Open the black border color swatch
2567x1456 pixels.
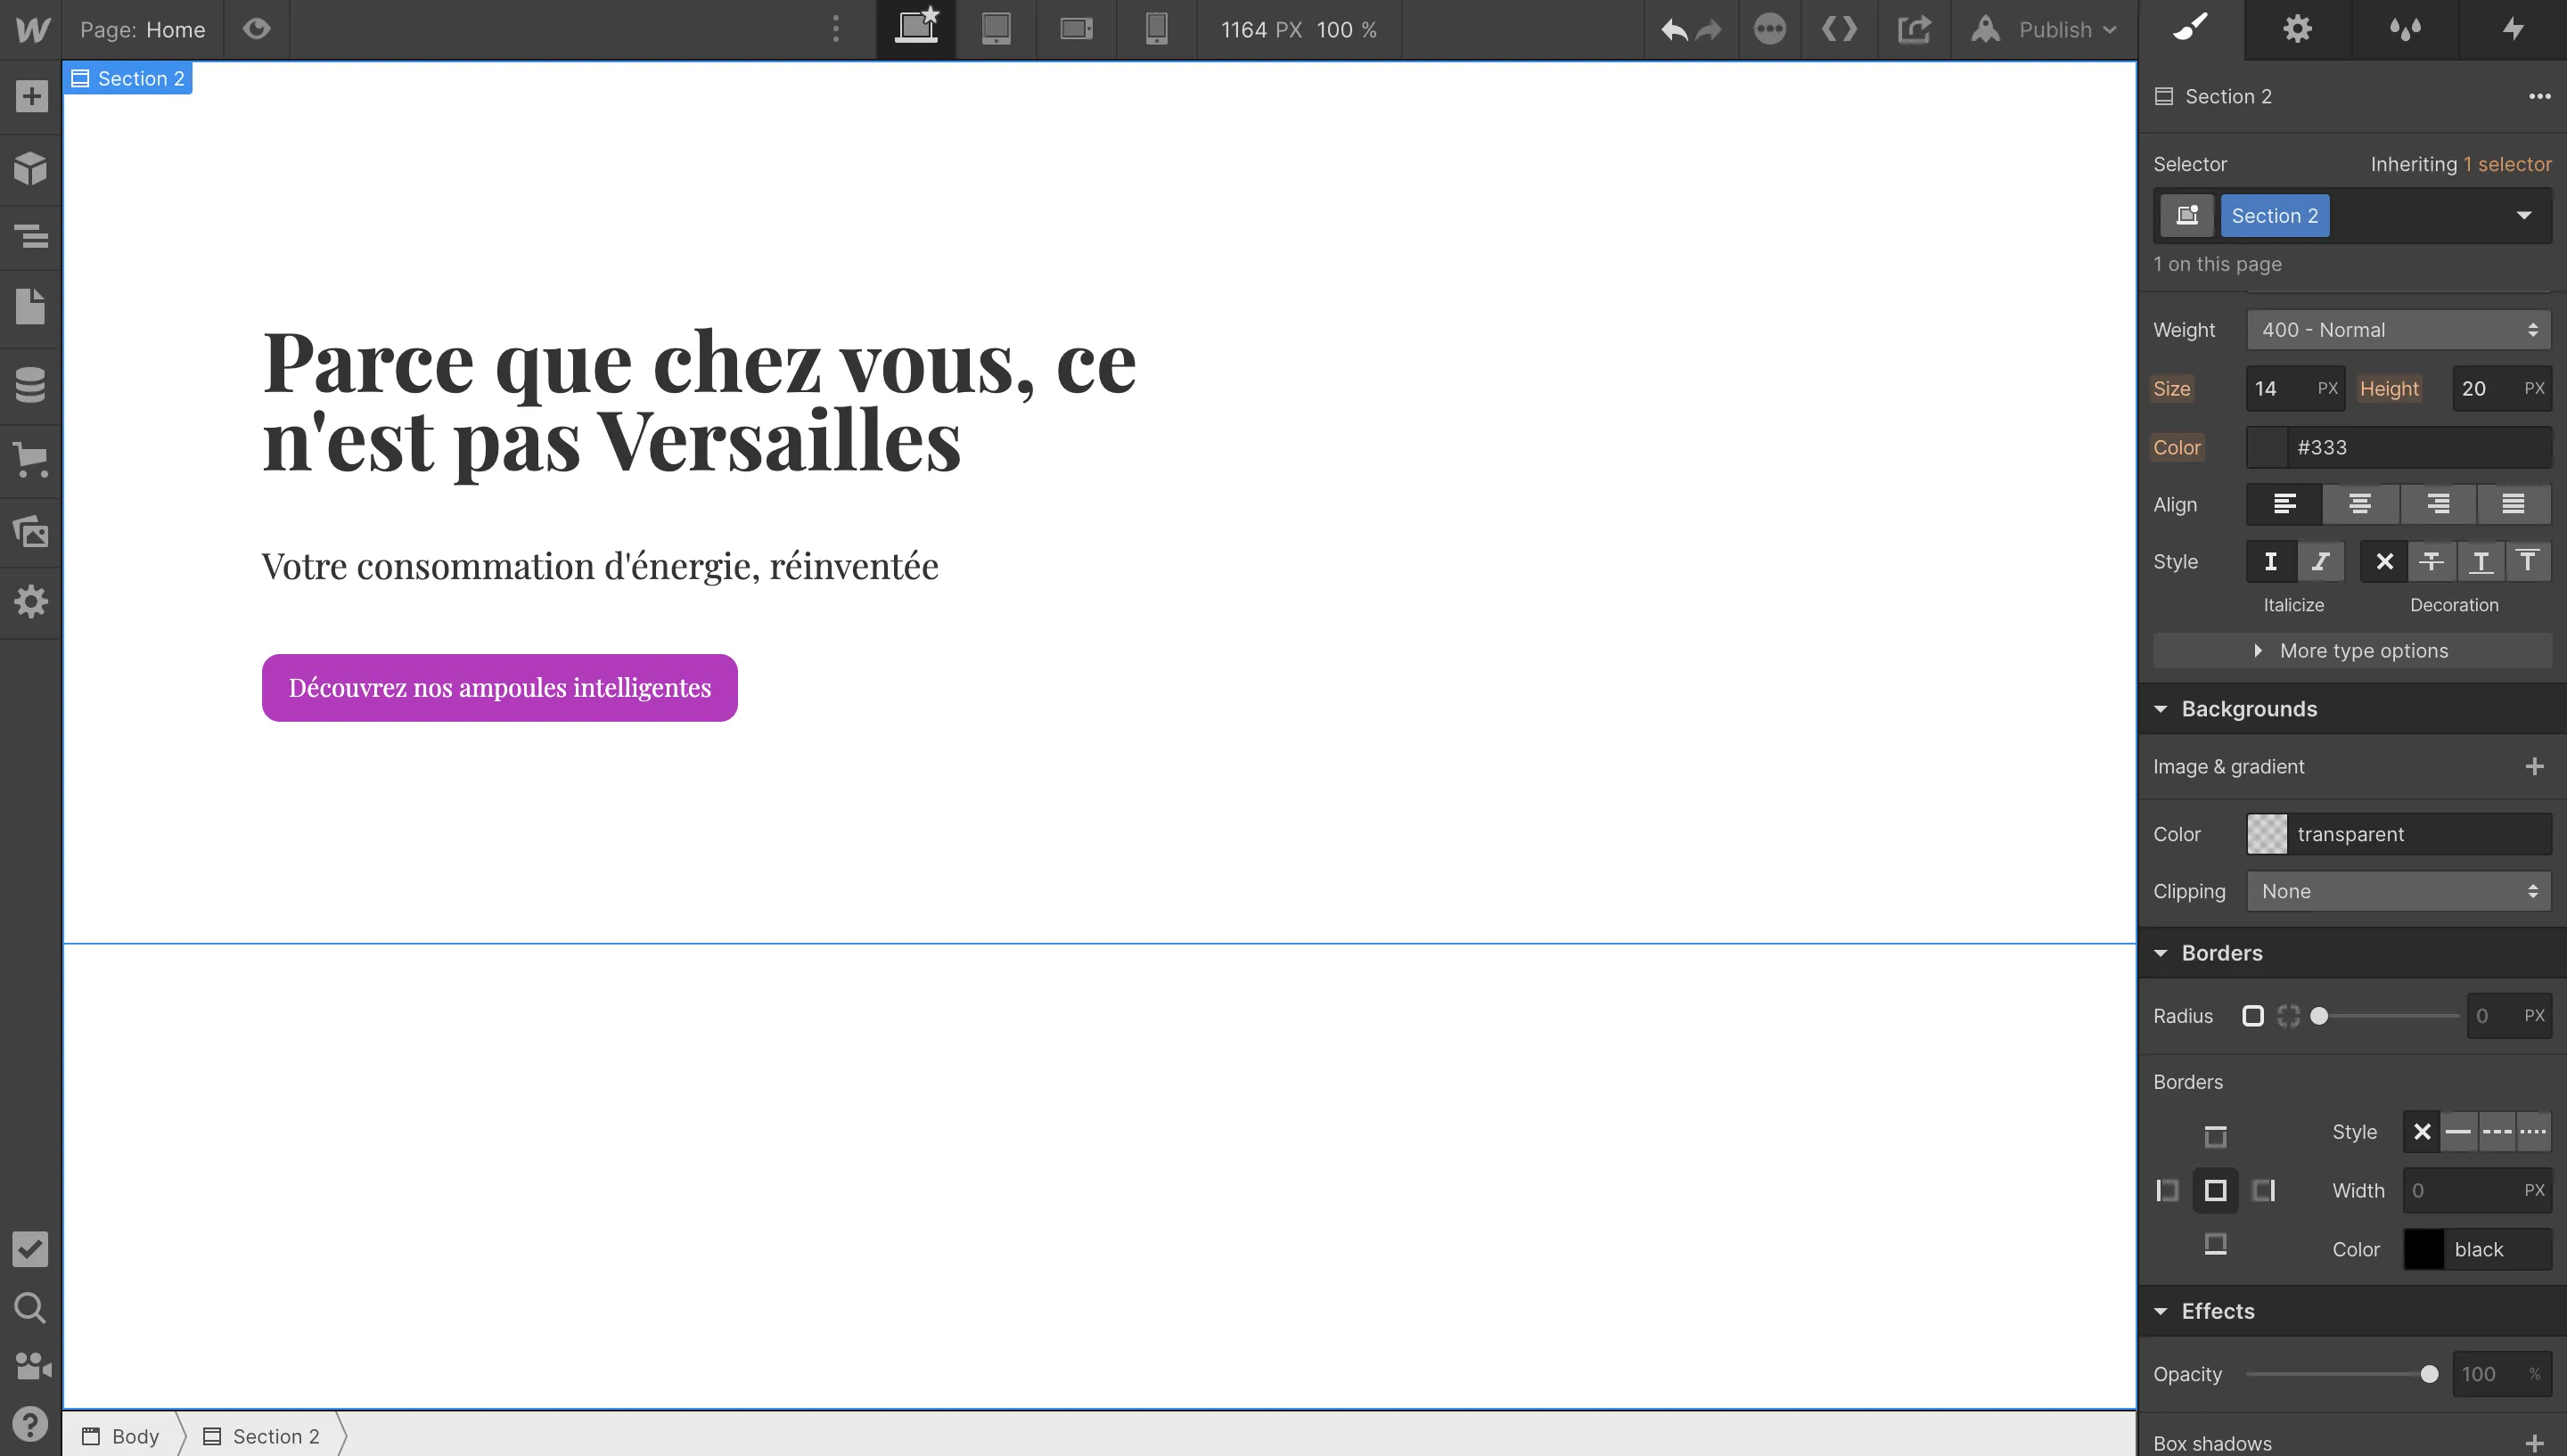[x=2424, y=1249]
